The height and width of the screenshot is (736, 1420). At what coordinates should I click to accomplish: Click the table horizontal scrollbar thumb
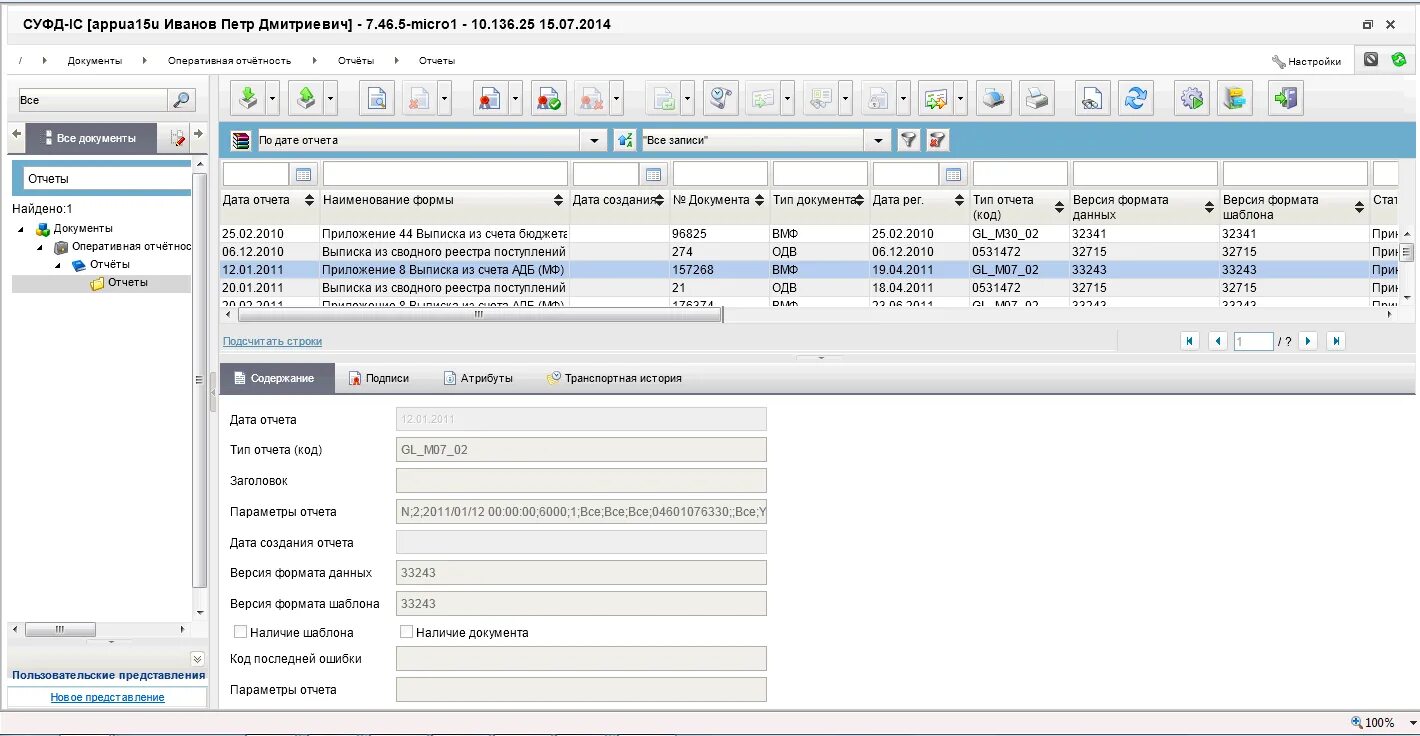[478, 314]
